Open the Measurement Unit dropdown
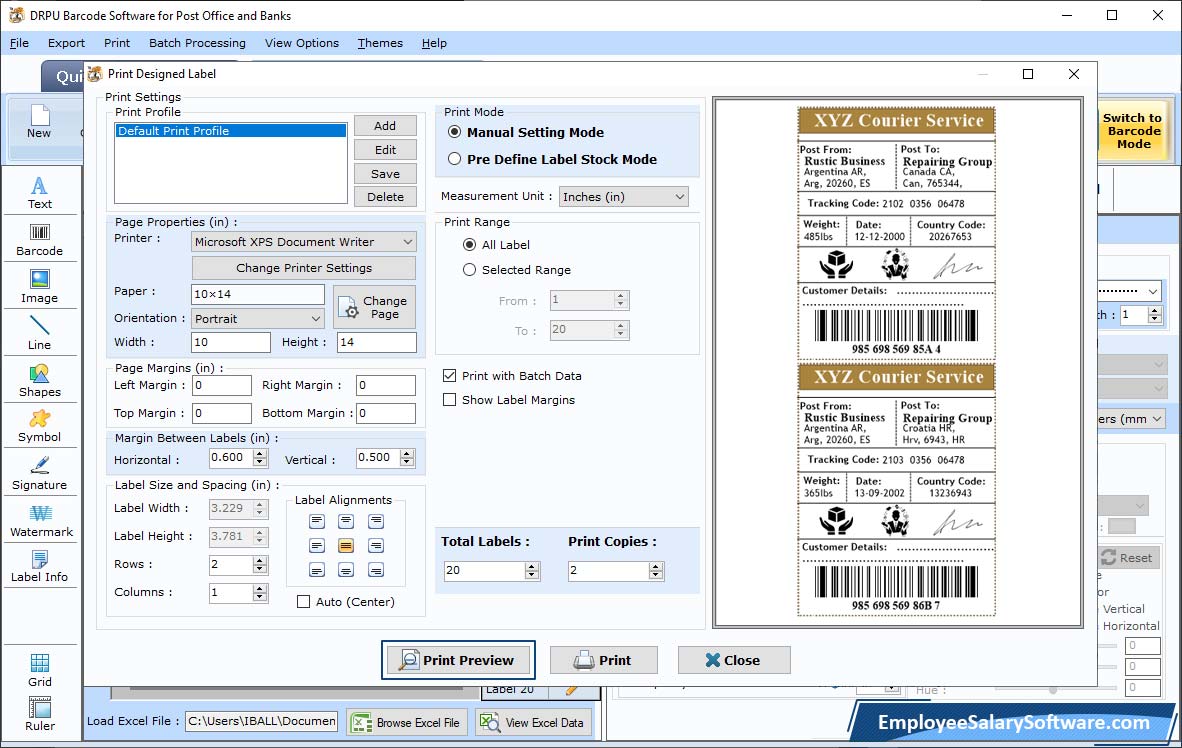The height and width of the screenshot is (748, 1182). (x=623, y=197)
